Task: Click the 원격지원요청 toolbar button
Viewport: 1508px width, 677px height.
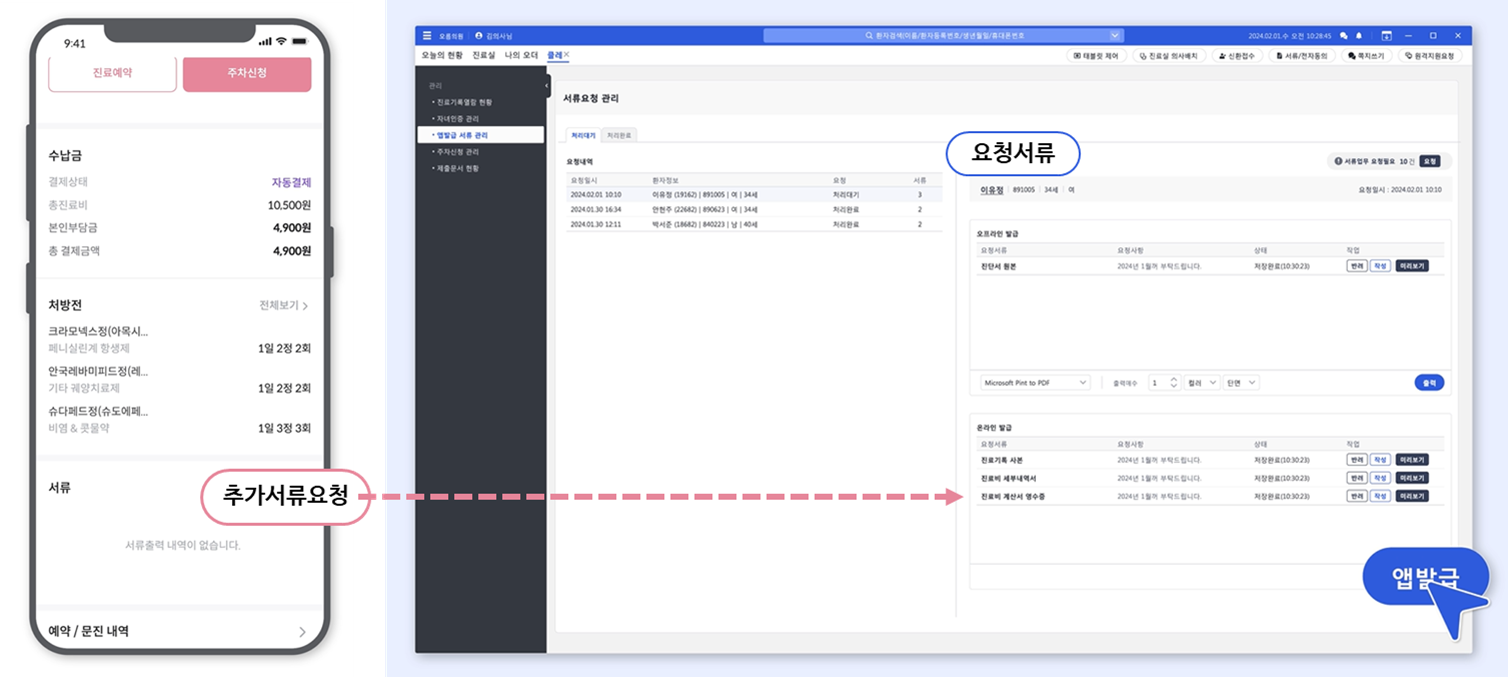Action: click(x=1429, y=56)
